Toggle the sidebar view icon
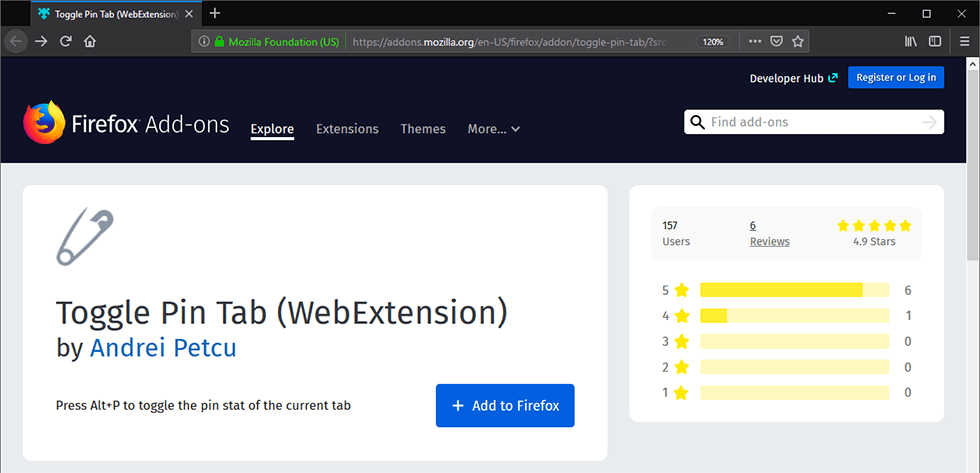Viewport: 980px width, 473px height. [935, 42]
